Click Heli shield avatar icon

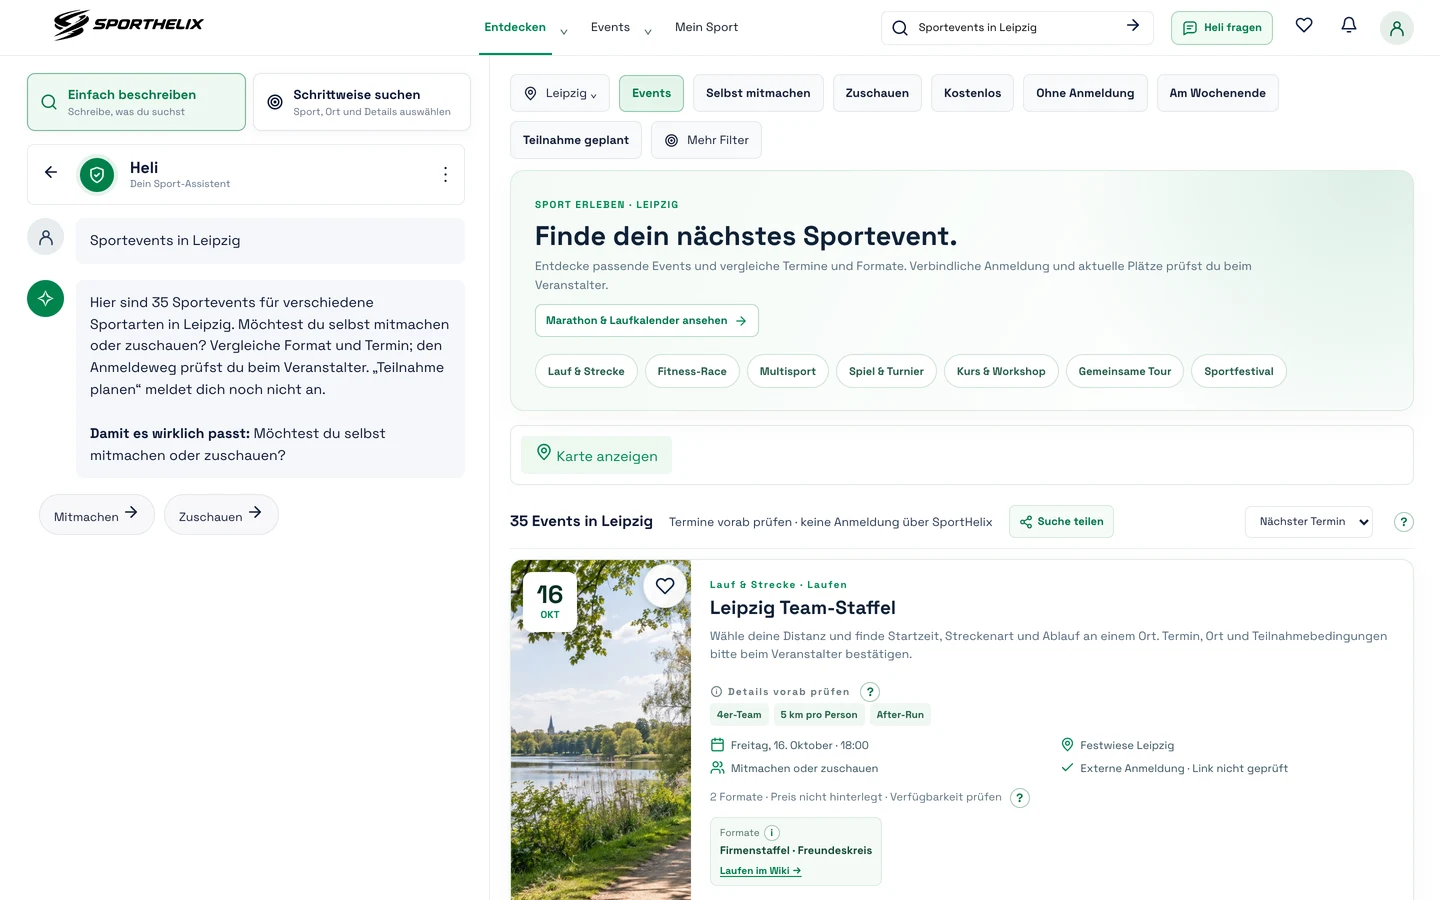[97, 175]
